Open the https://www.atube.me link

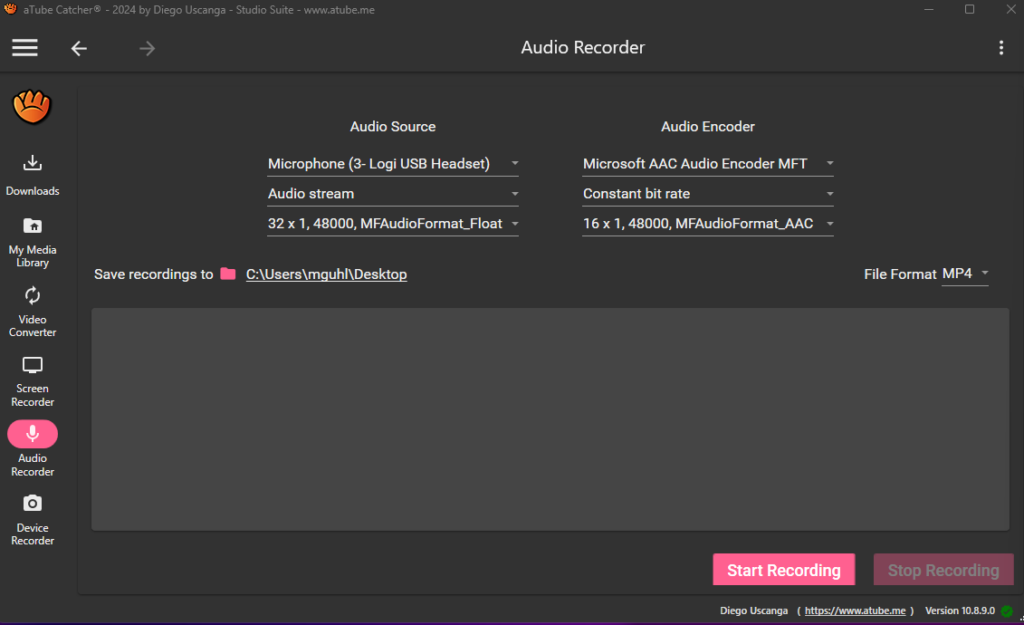(x=855, y=611)
